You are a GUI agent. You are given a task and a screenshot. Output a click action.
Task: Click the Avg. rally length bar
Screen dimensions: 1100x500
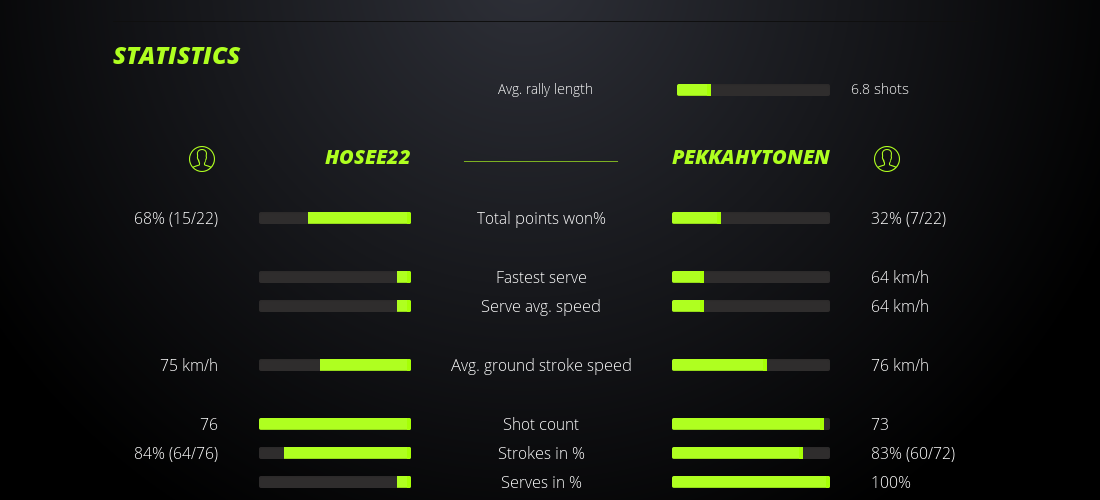coord(753,90)
